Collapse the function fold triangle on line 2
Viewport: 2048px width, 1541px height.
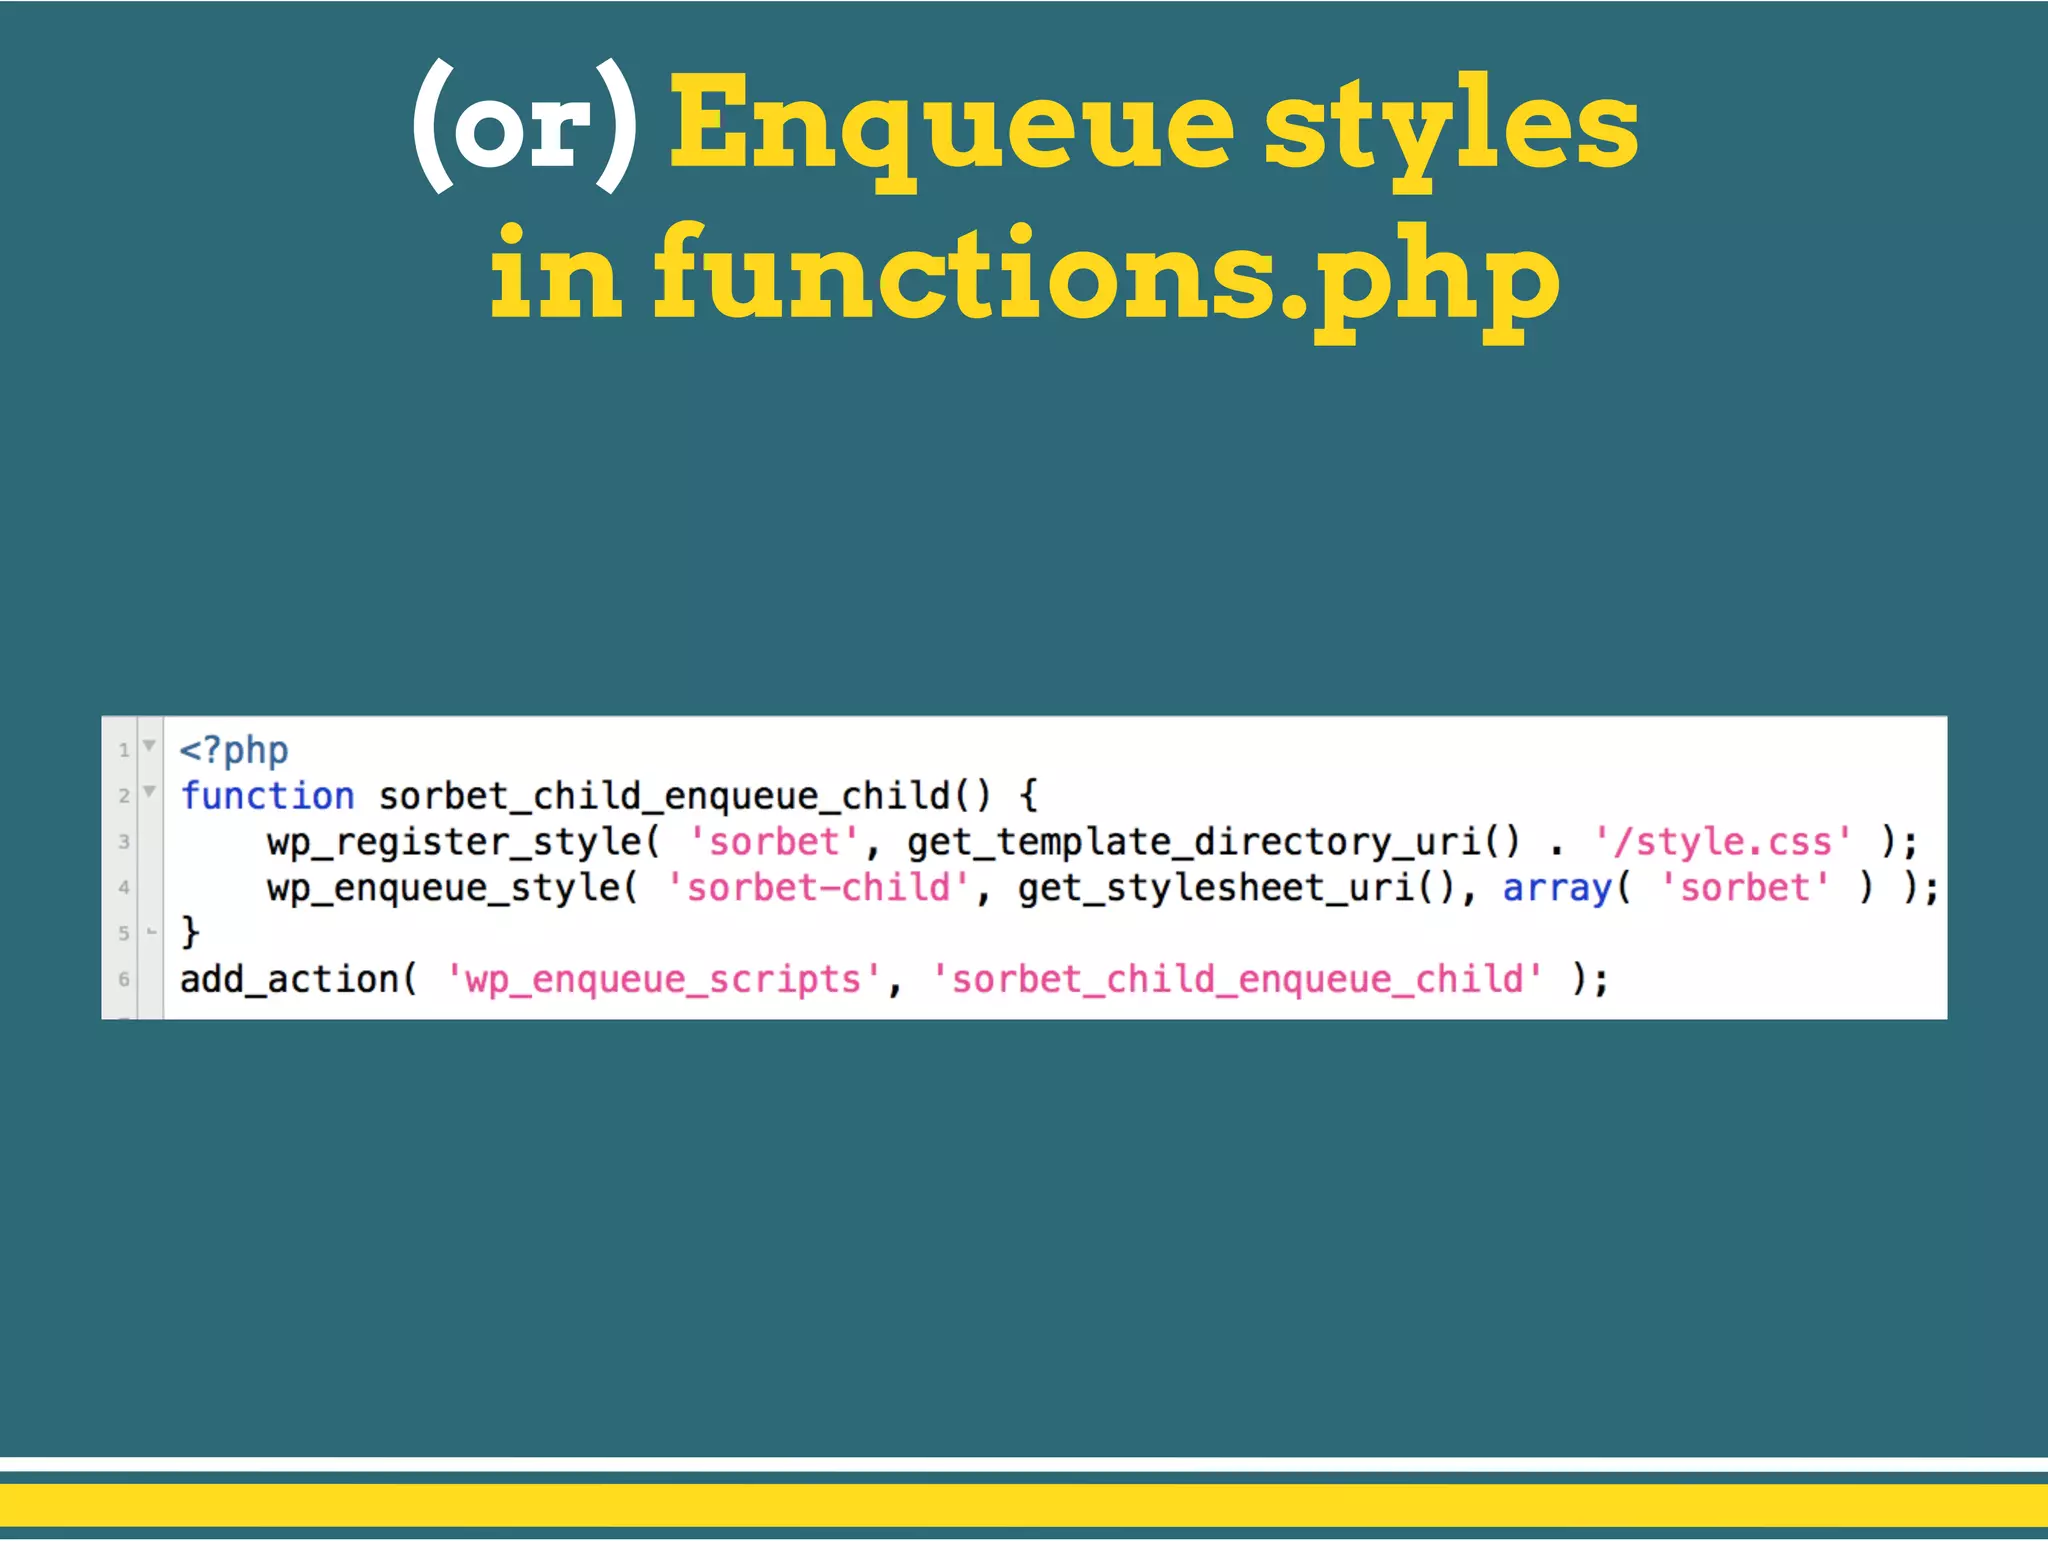tap(149, 791)
